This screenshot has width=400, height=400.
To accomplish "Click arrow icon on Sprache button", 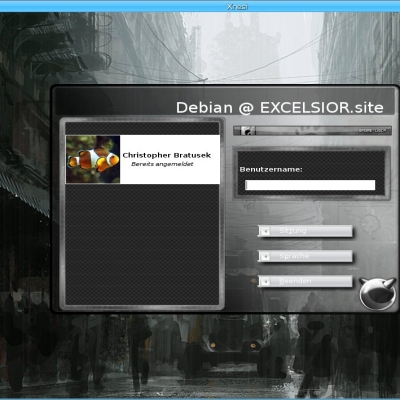I will pyautogui.click(x=265, y=256).
